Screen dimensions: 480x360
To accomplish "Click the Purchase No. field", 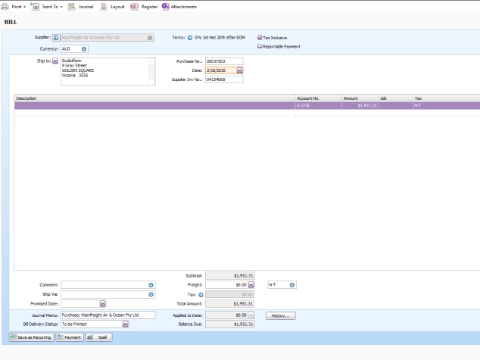I will (224, 61).
